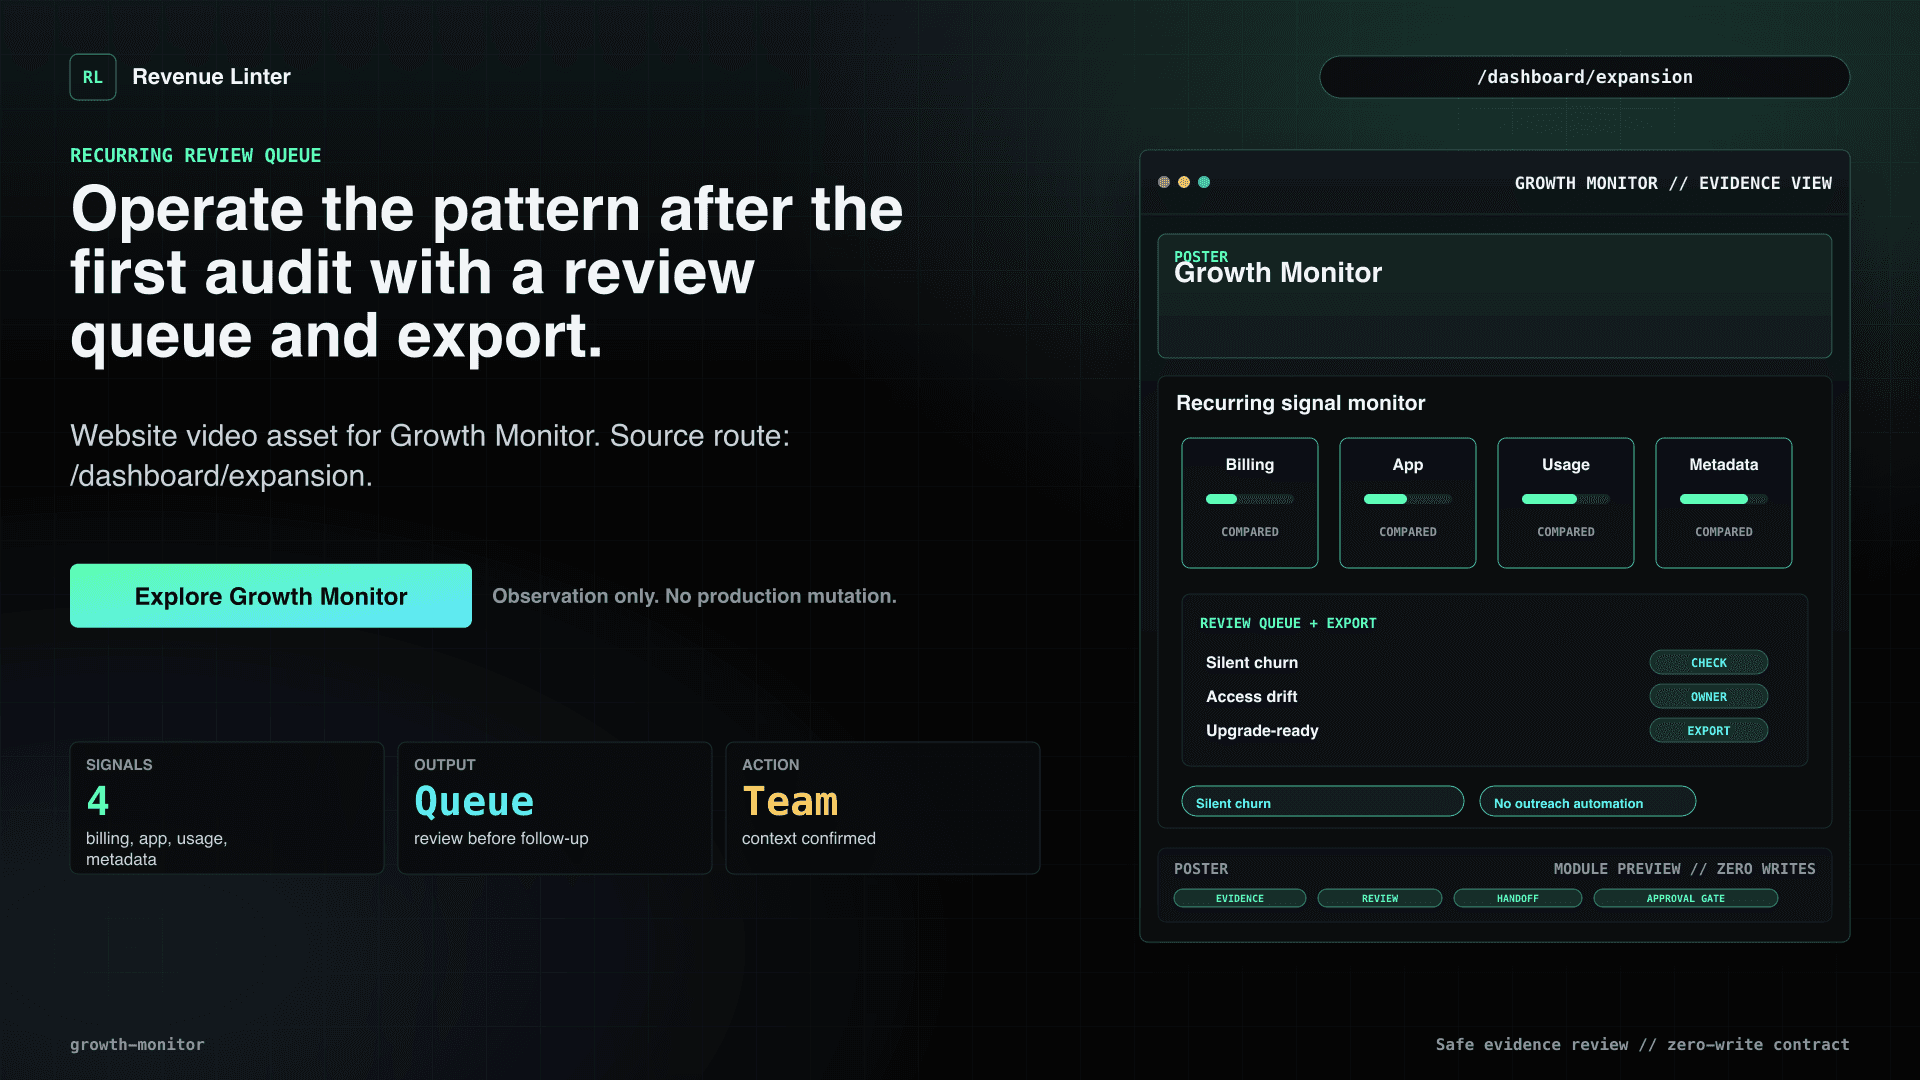This screenshot has height=1080, width=1920.
Task: Switch to the REVIEW tab
Action: click(x=1380, y=898)
